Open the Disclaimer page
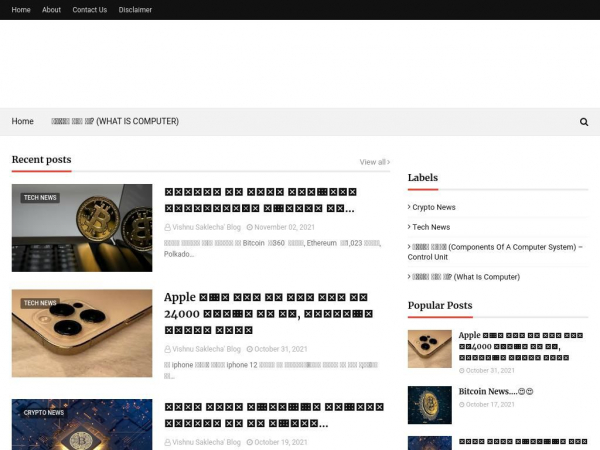Image resolution: width=600 pixels, height=450 pixels. (x=135, y=10)
